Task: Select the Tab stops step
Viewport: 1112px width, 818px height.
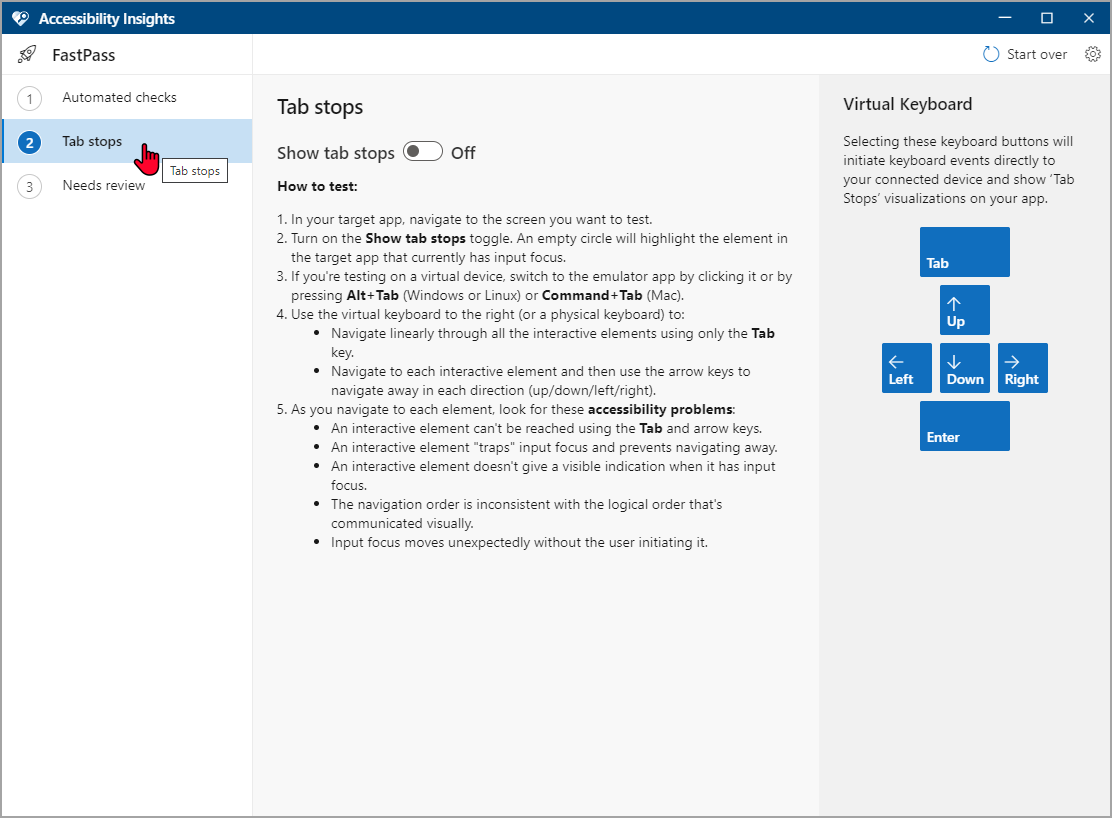Action: click(127, 141)
